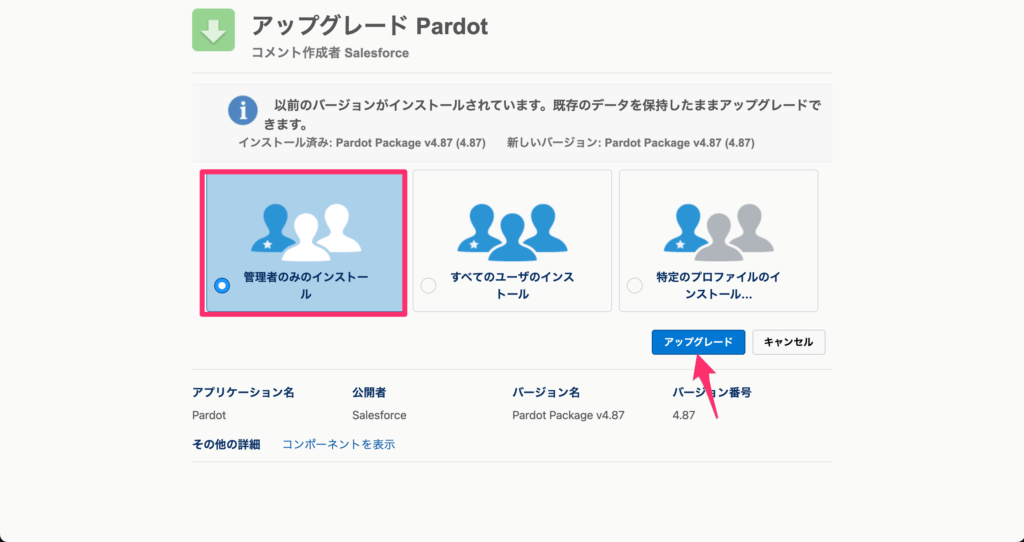
Task: Click the 新しいバージョン Pardot Package v4.87 text
Action: (631, 142)
